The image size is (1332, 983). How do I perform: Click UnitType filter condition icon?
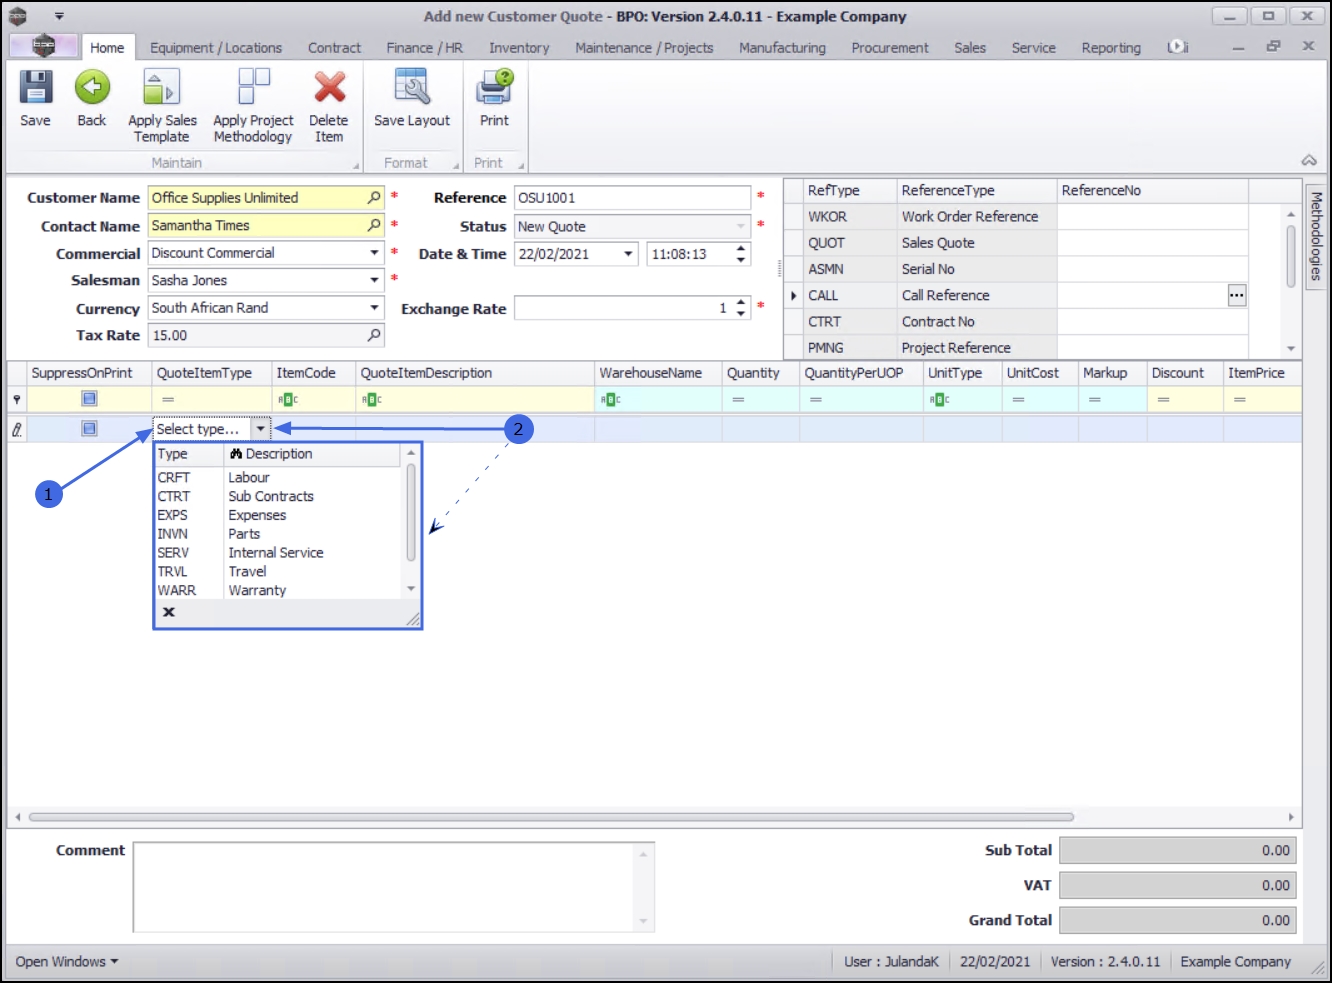(939, 400)
